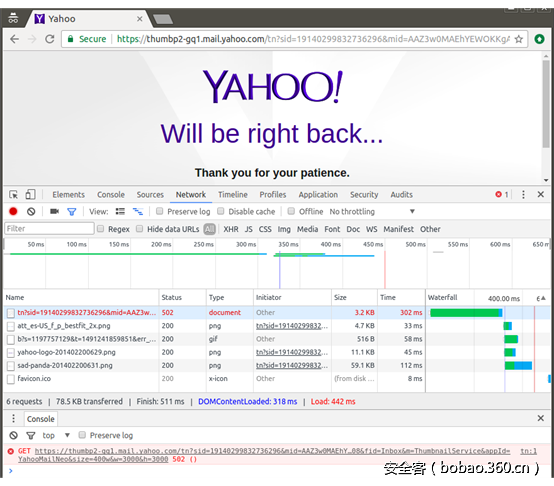Switch to the Audits tab

(x=401, y=195)
